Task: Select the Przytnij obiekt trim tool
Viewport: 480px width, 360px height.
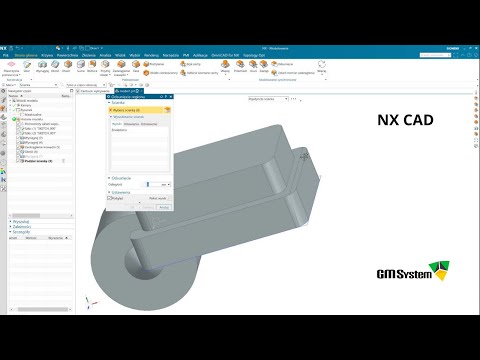Action: [x=105, y=68]
